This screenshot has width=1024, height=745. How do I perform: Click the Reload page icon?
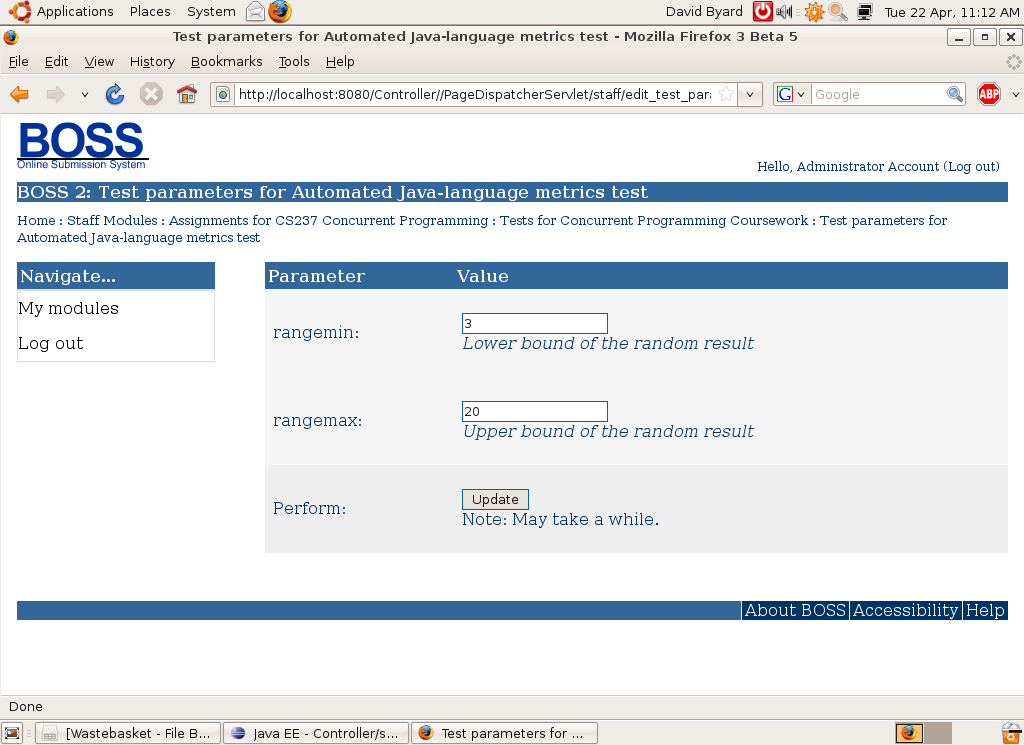[x=115, y=94]
